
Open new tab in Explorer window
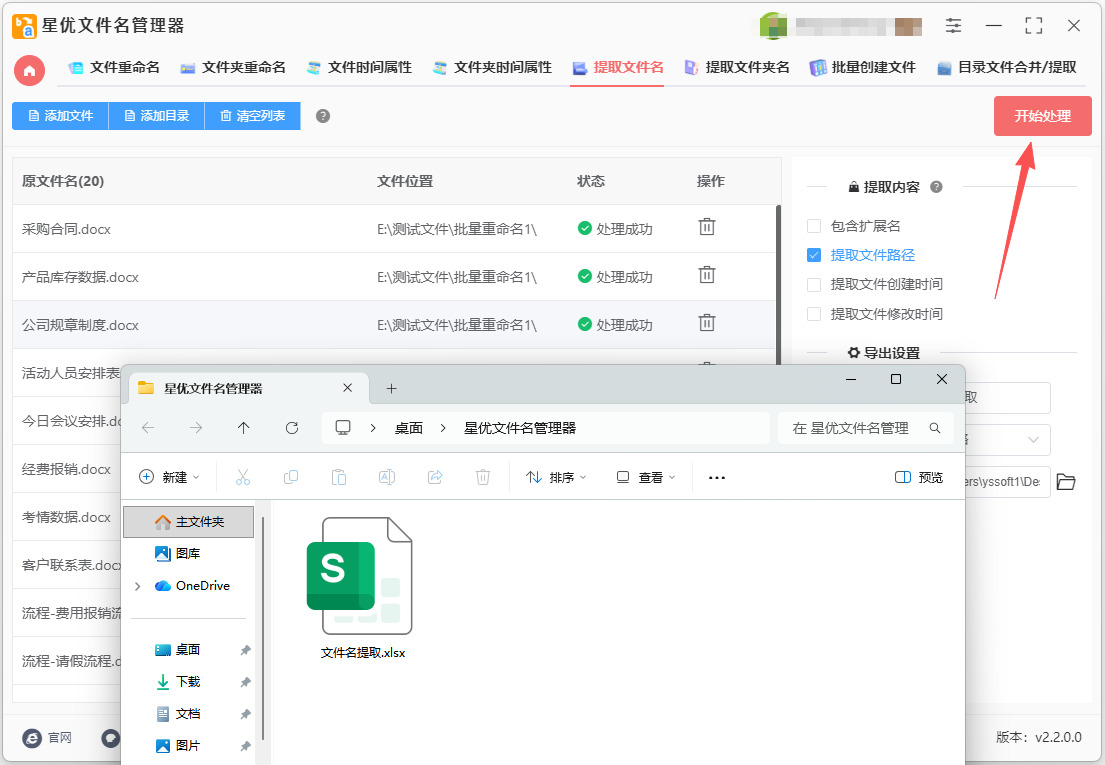click(x=392, y=388)
